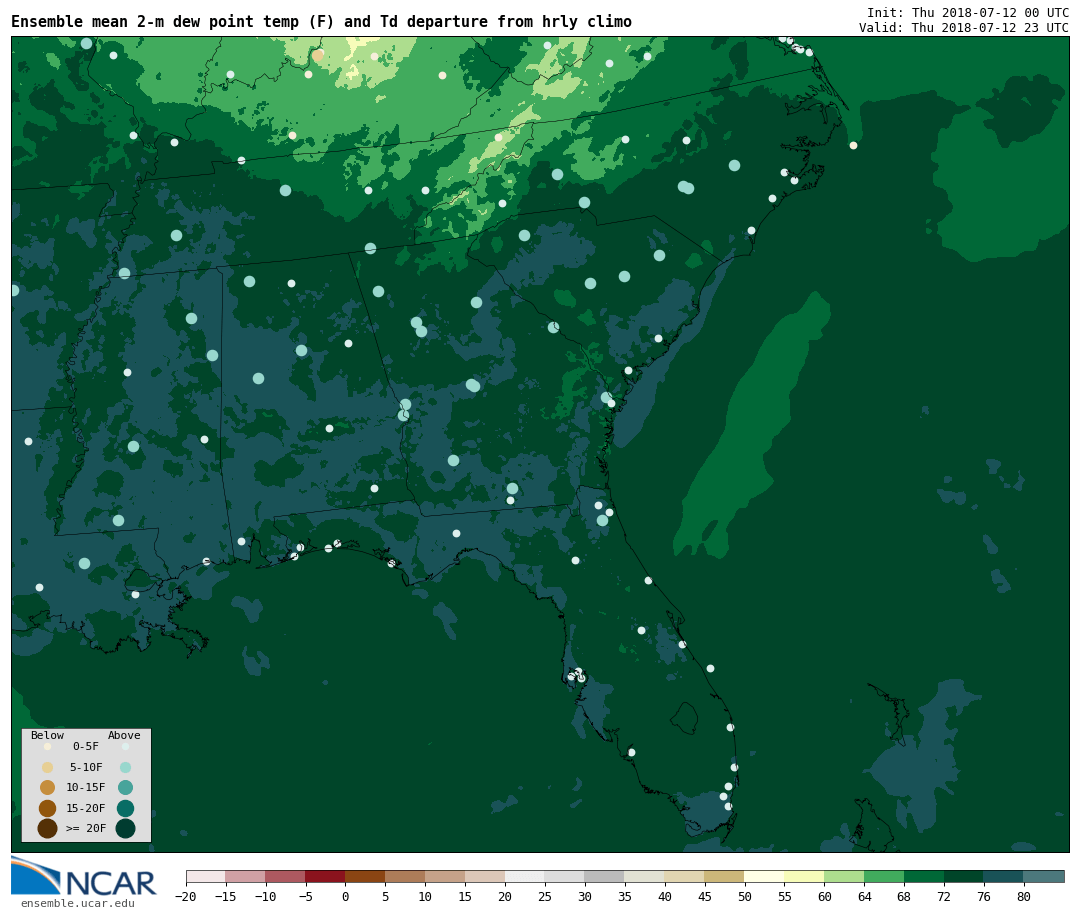Click the '>= 20F' legend label
Viewport: 1080px width, 915px height.
[x=85, y=828]
